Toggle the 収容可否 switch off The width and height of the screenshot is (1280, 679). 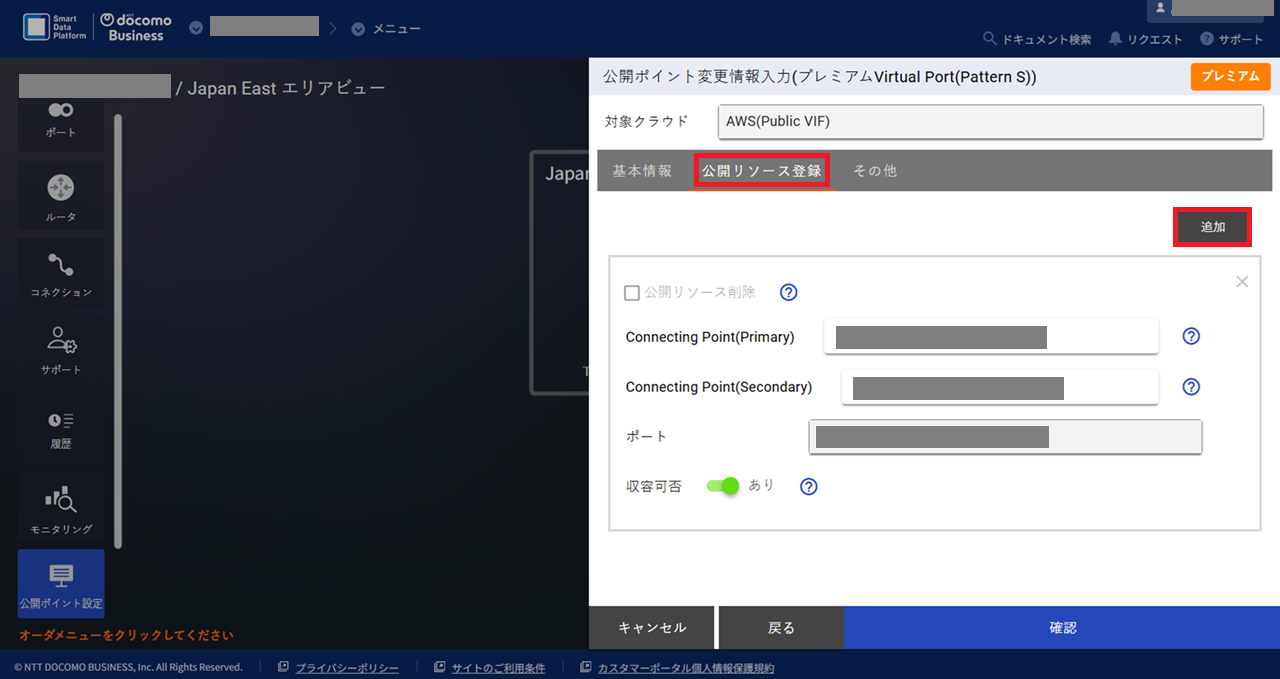pos(722,486)
